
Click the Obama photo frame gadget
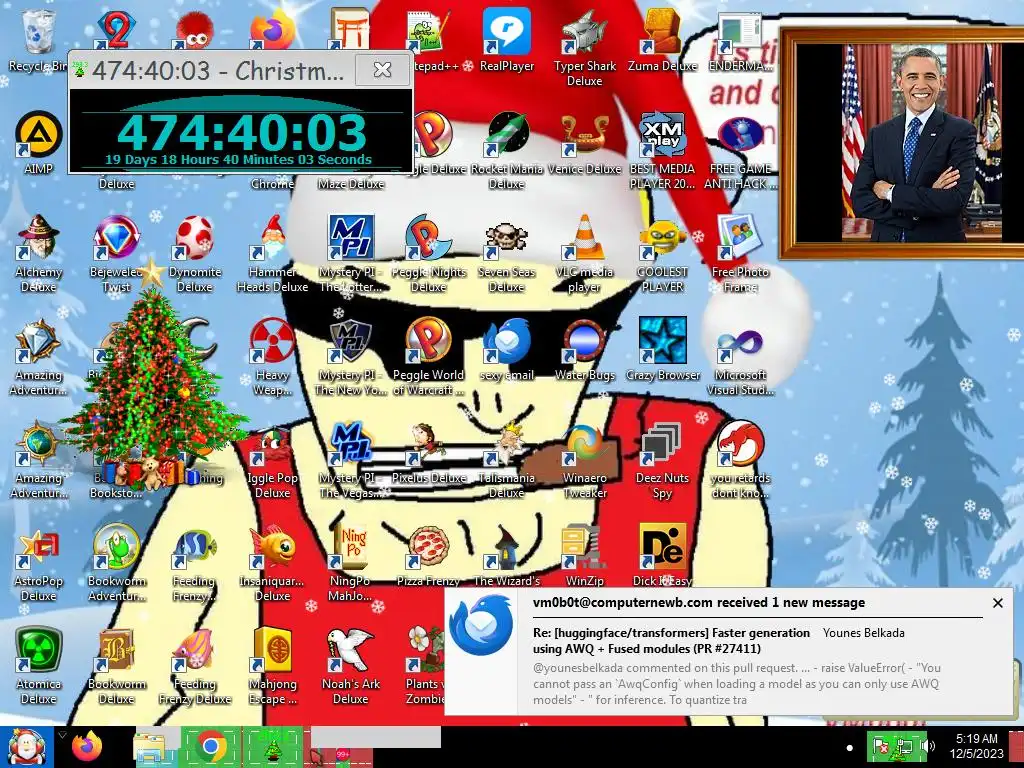pyautogui.click(x=902, y=144)
